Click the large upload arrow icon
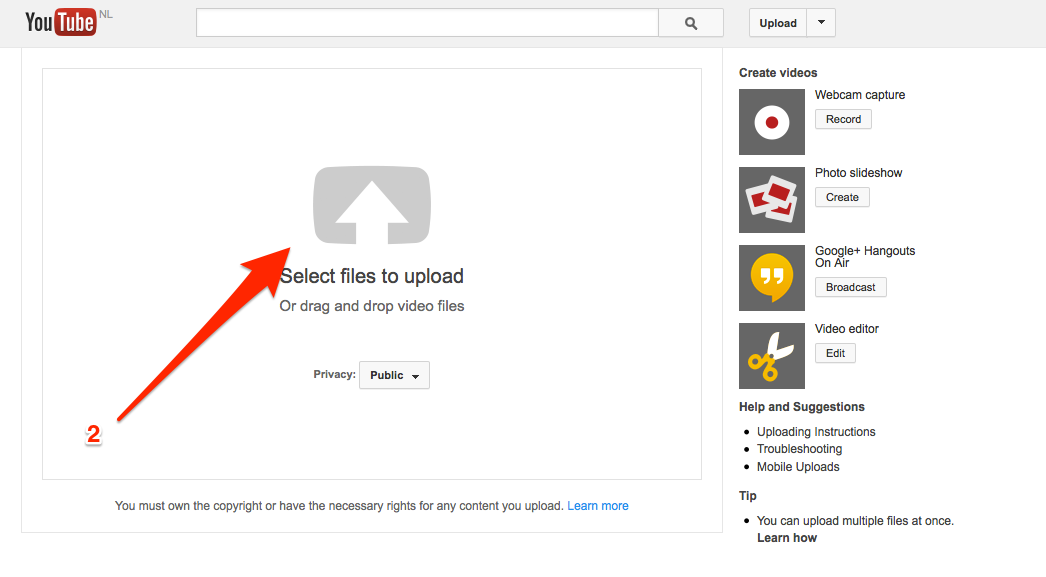This screenshot has height=577, width=1046. (371, 205)
